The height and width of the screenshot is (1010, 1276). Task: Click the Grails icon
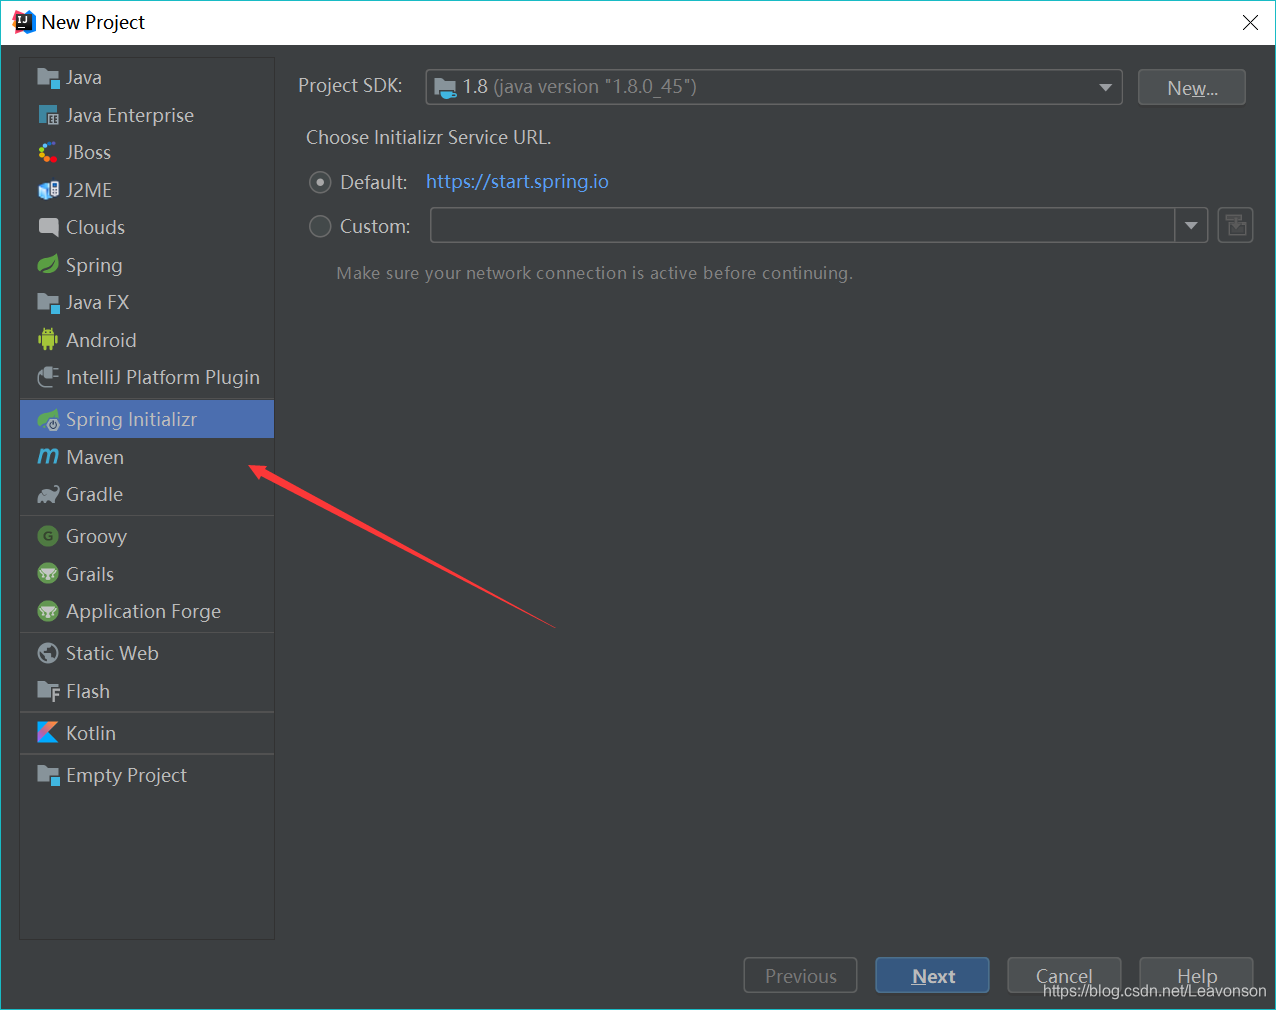pos(48,574)
